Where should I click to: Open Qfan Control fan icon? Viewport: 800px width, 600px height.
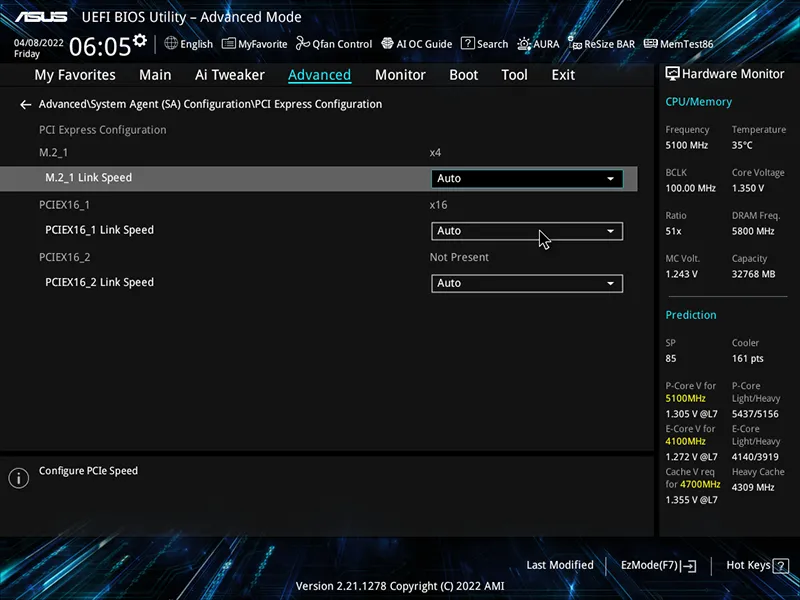pos(303,43)
